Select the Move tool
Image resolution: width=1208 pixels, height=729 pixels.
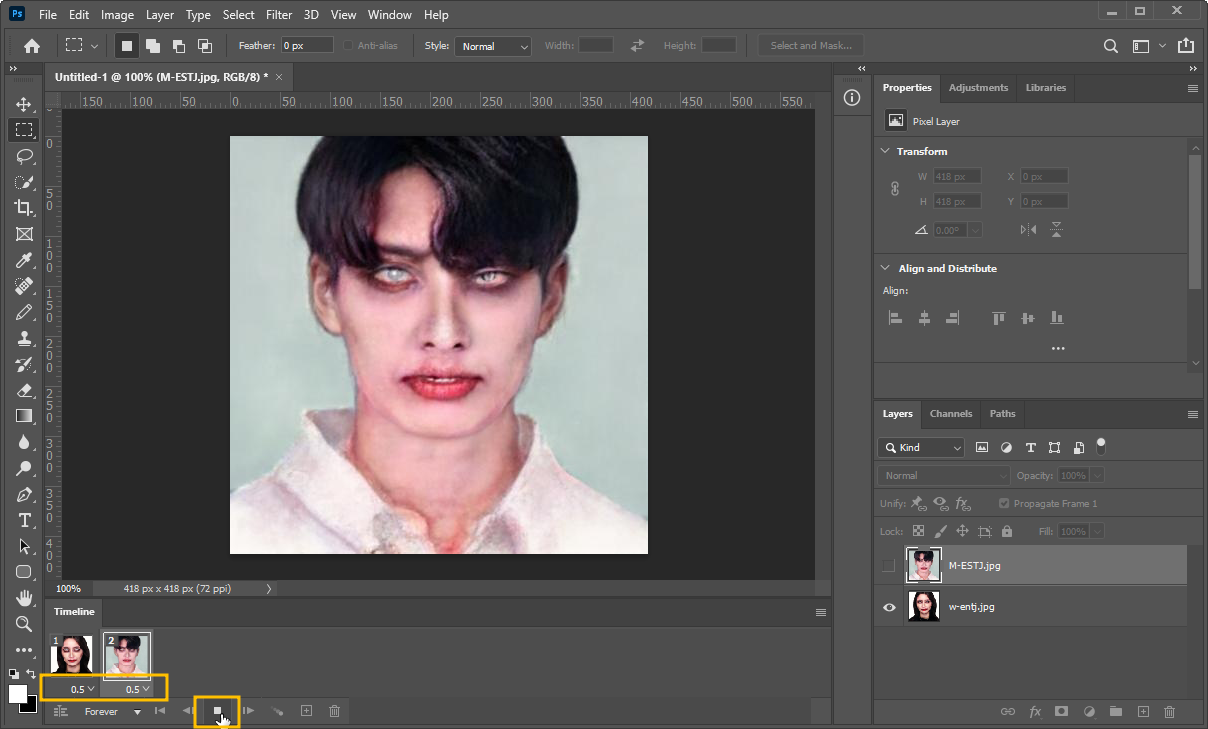[24, 104]
